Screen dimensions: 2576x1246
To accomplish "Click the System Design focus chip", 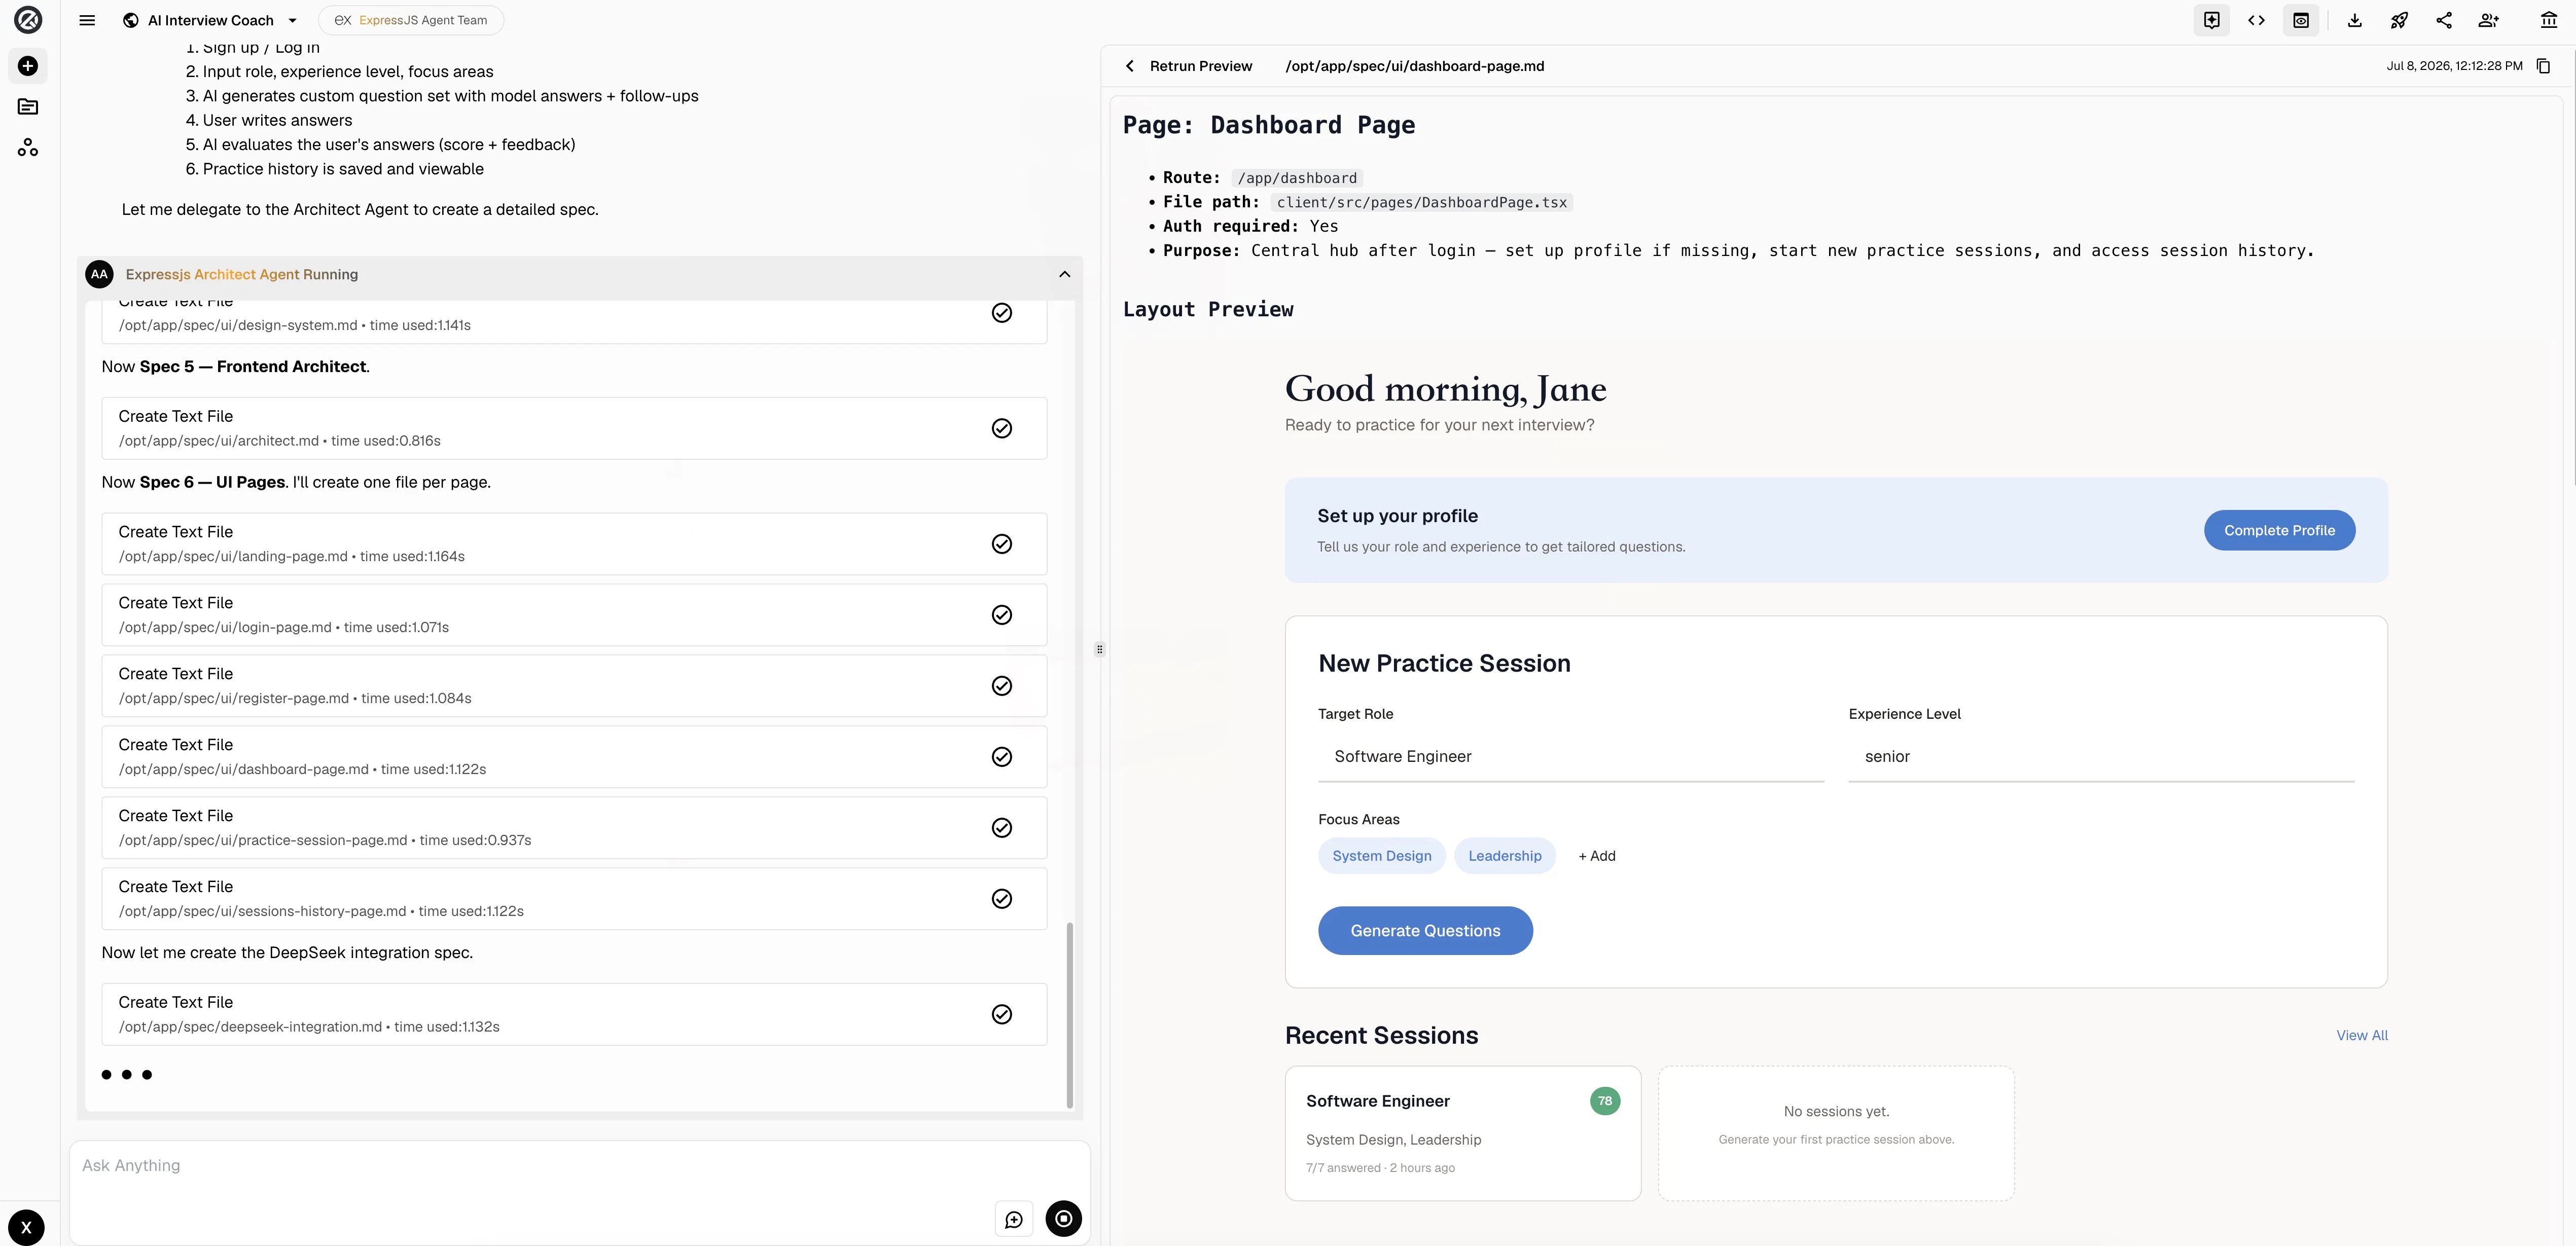I will pyautogui.click(x=1381, y=856).
